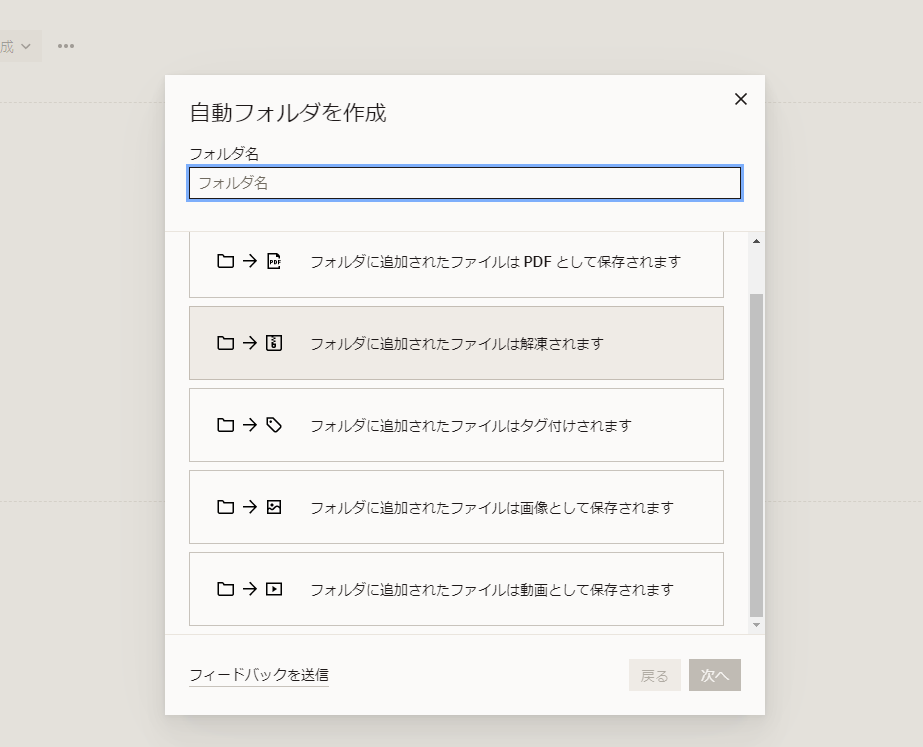
Task: Open the three-dot more menu behind the dialog
Action: [x=66, y=46]
